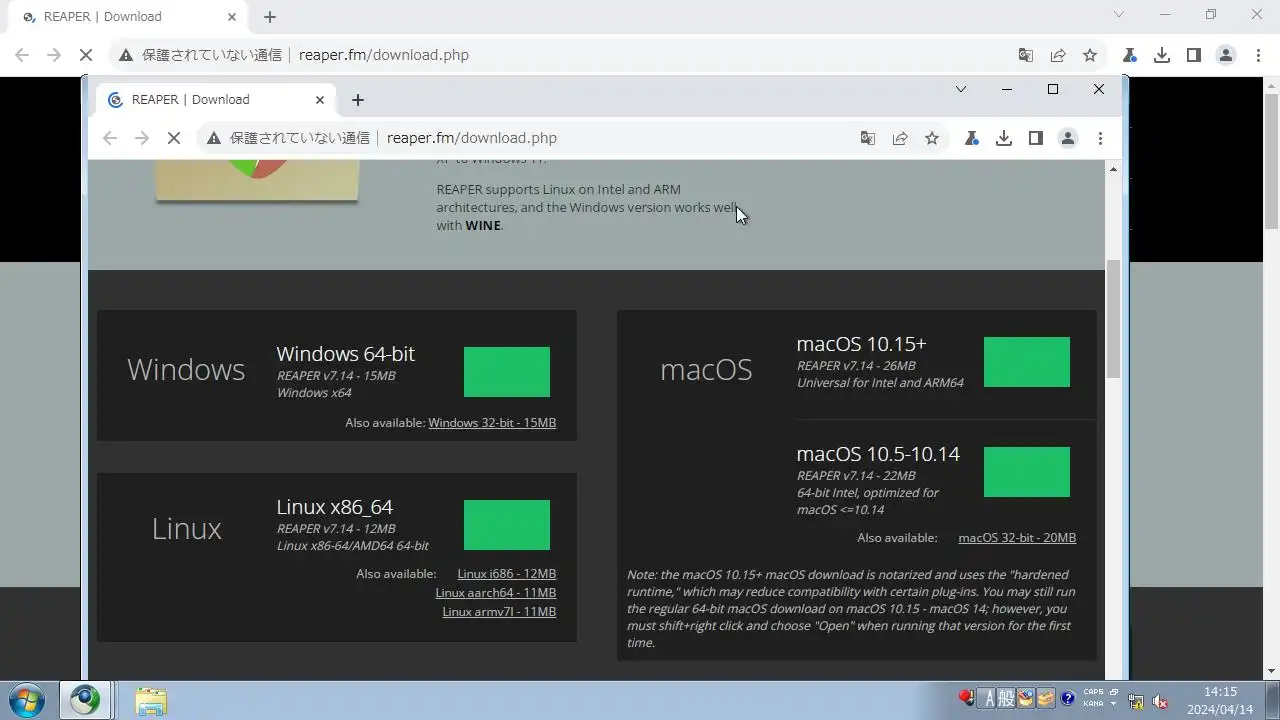Click Chrome icon on taskbar
1280x720 pixels.
point(85,700)
